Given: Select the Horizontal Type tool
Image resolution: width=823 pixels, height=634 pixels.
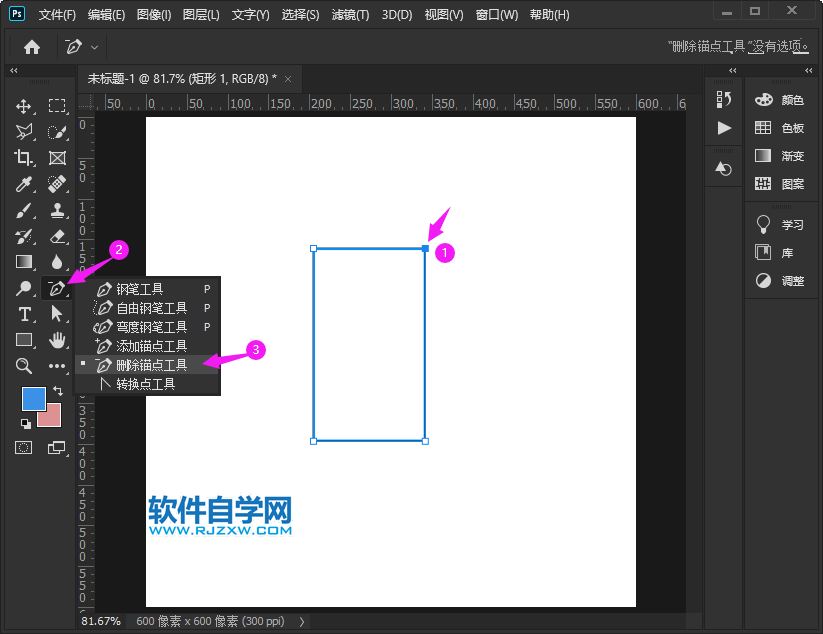Looking at the screenshot, I should tap(24, 313).
